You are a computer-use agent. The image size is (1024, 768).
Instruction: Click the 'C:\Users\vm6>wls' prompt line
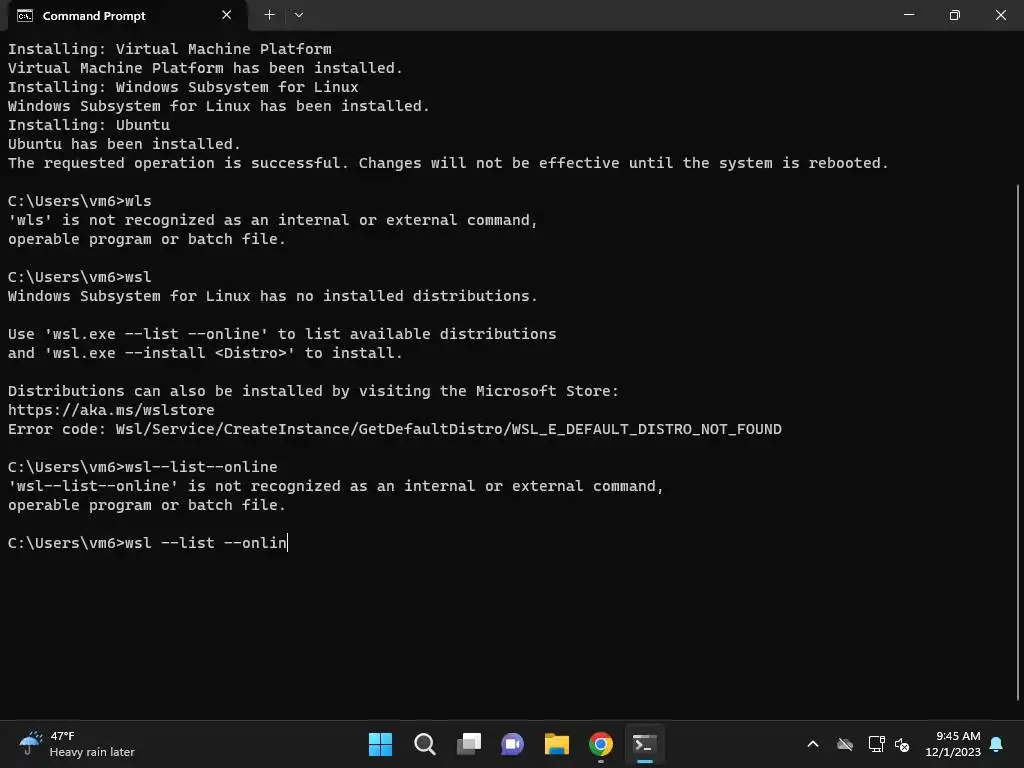[x=80, y=201]
